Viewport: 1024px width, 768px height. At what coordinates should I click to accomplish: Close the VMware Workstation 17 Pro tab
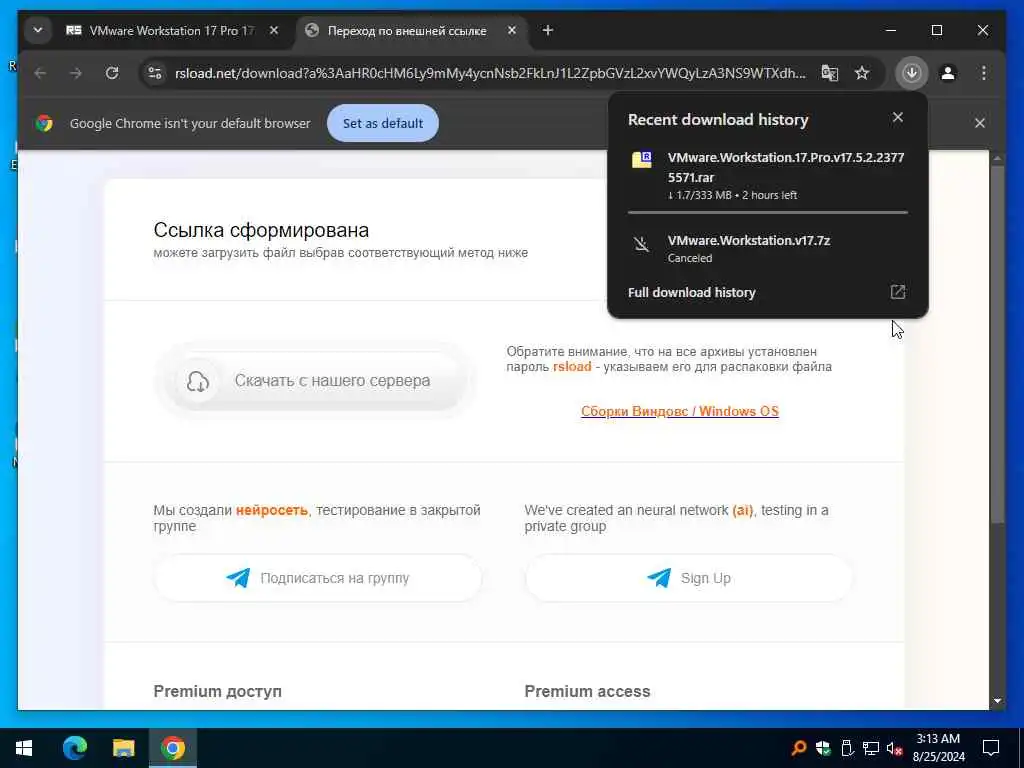(274, 31)
